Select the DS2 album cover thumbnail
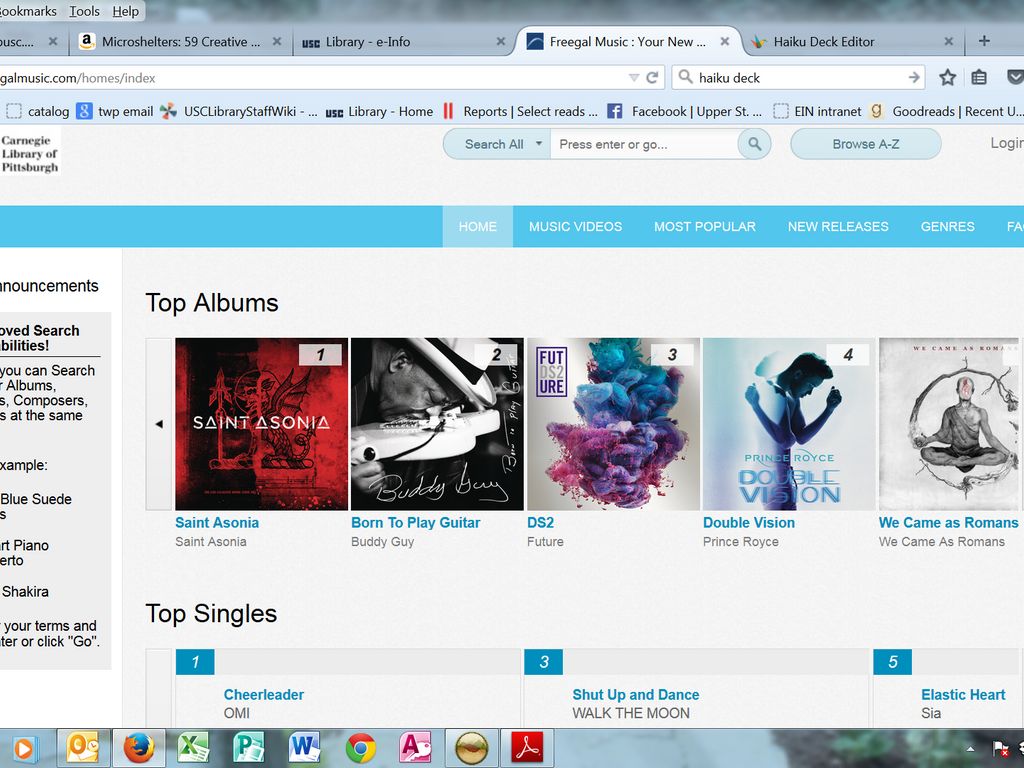The width and height of the screenshot is (1024, 768). click(612, 424)
